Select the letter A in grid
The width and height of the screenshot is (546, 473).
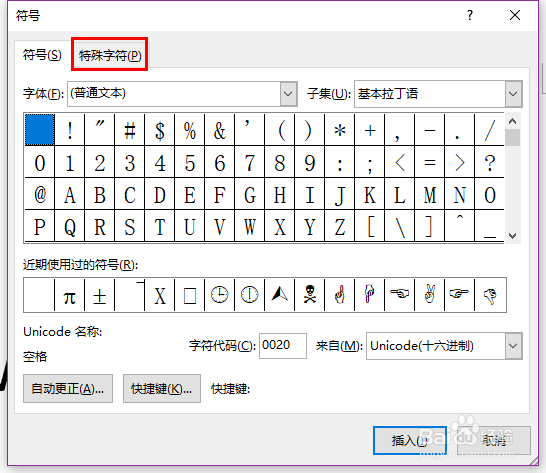[x=70, y=194]
